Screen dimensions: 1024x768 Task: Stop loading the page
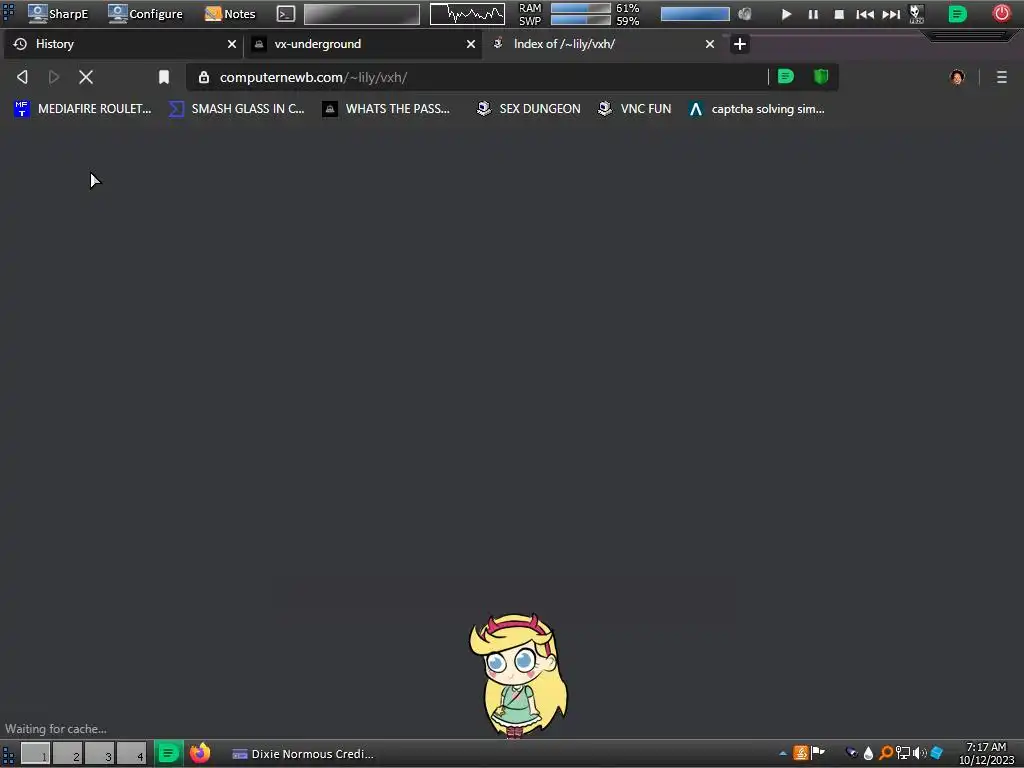tap(86, 77)
